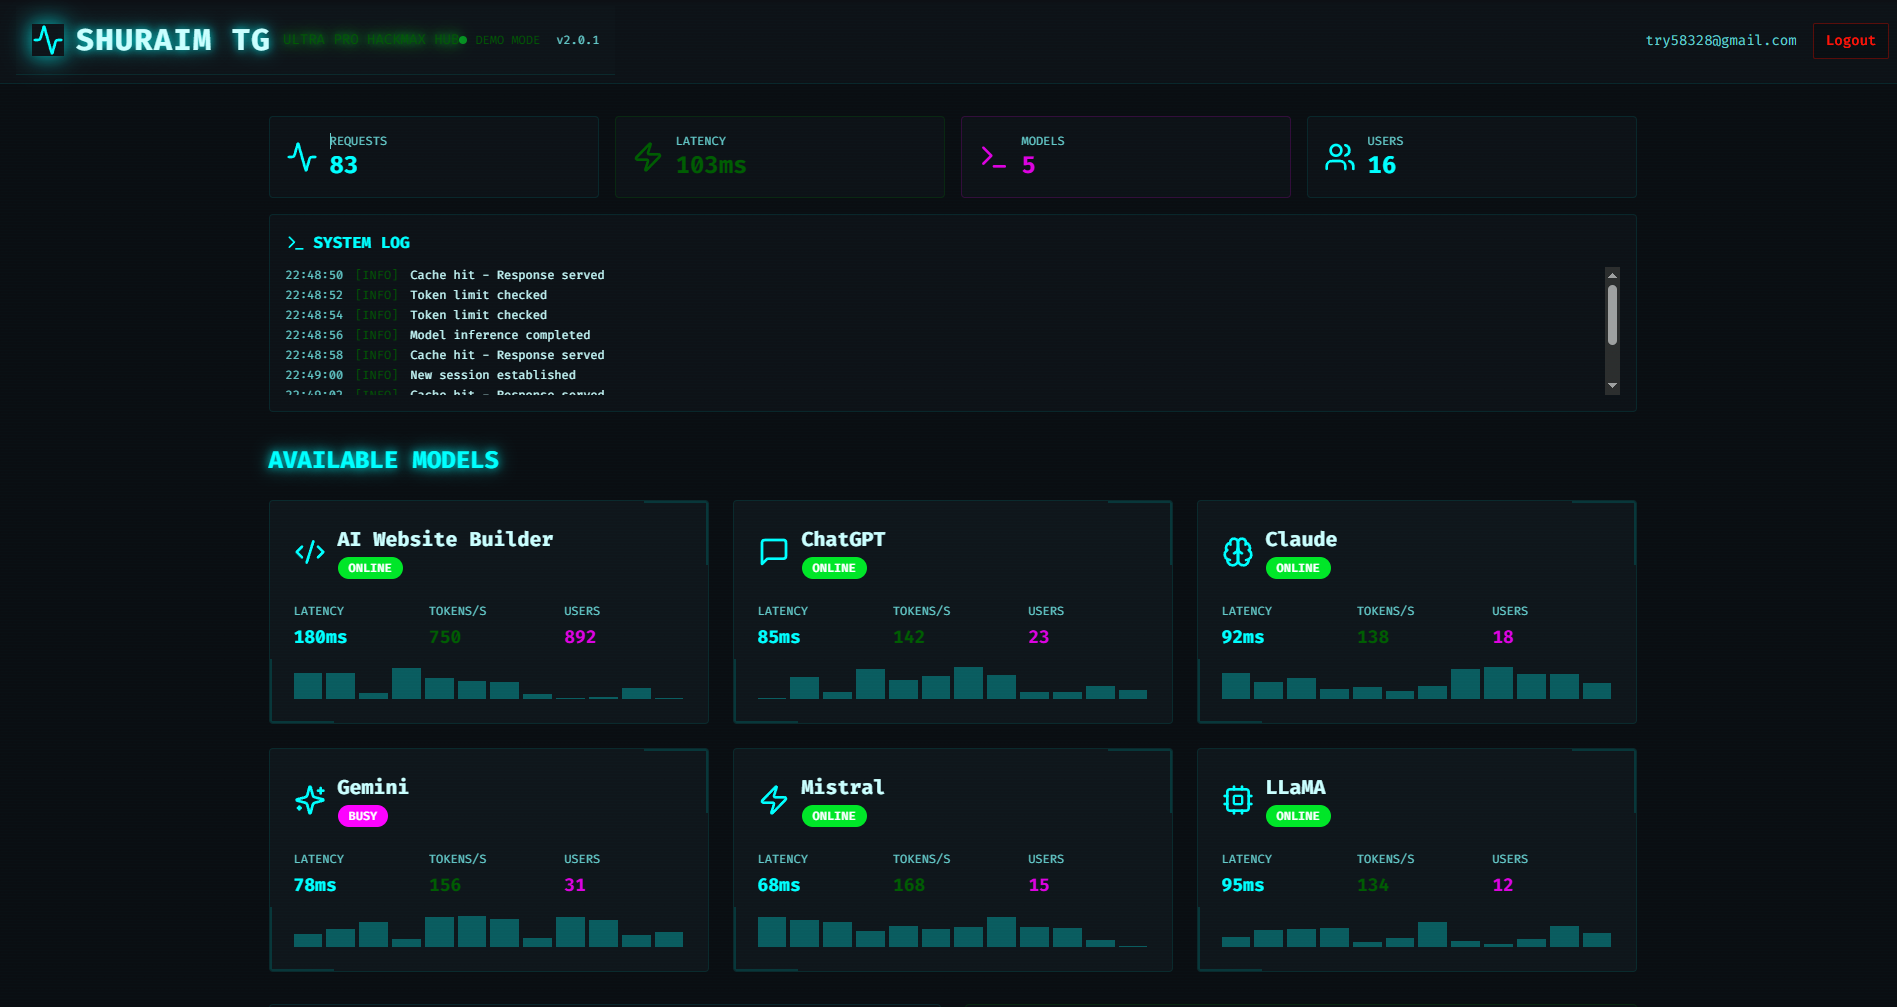Toggle the ONLINE badge on the ChatGPT card

click(x=834, y=568)
